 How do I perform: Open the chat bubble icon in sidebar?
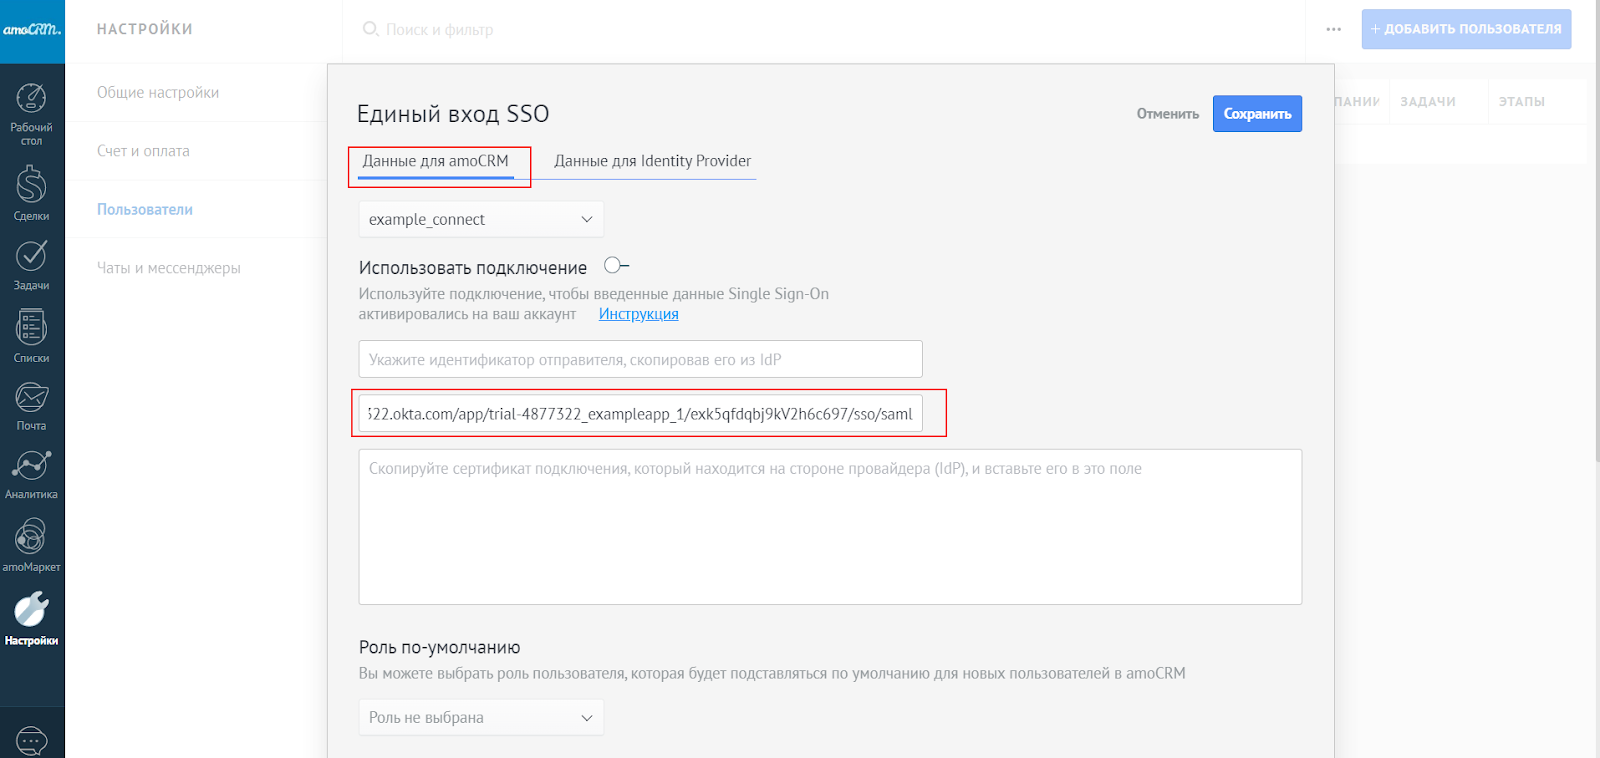31,740
